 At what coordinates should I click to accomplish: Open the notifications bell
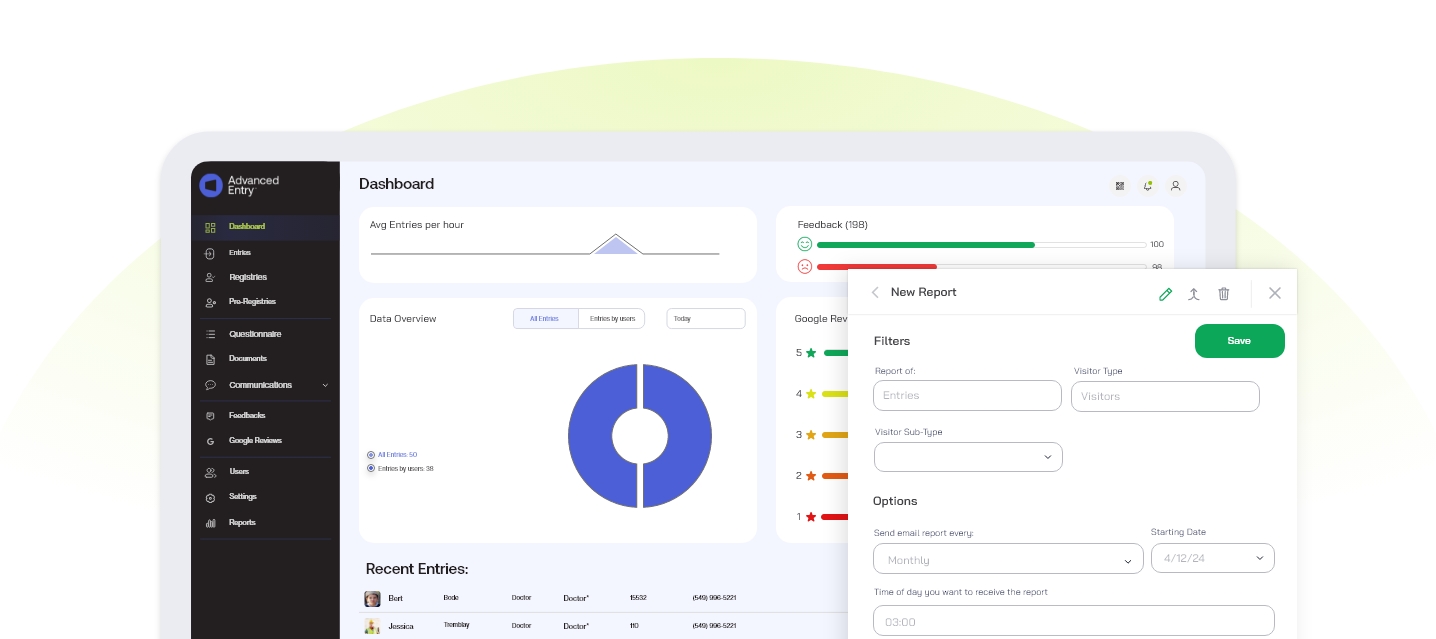pos(1147,185)
